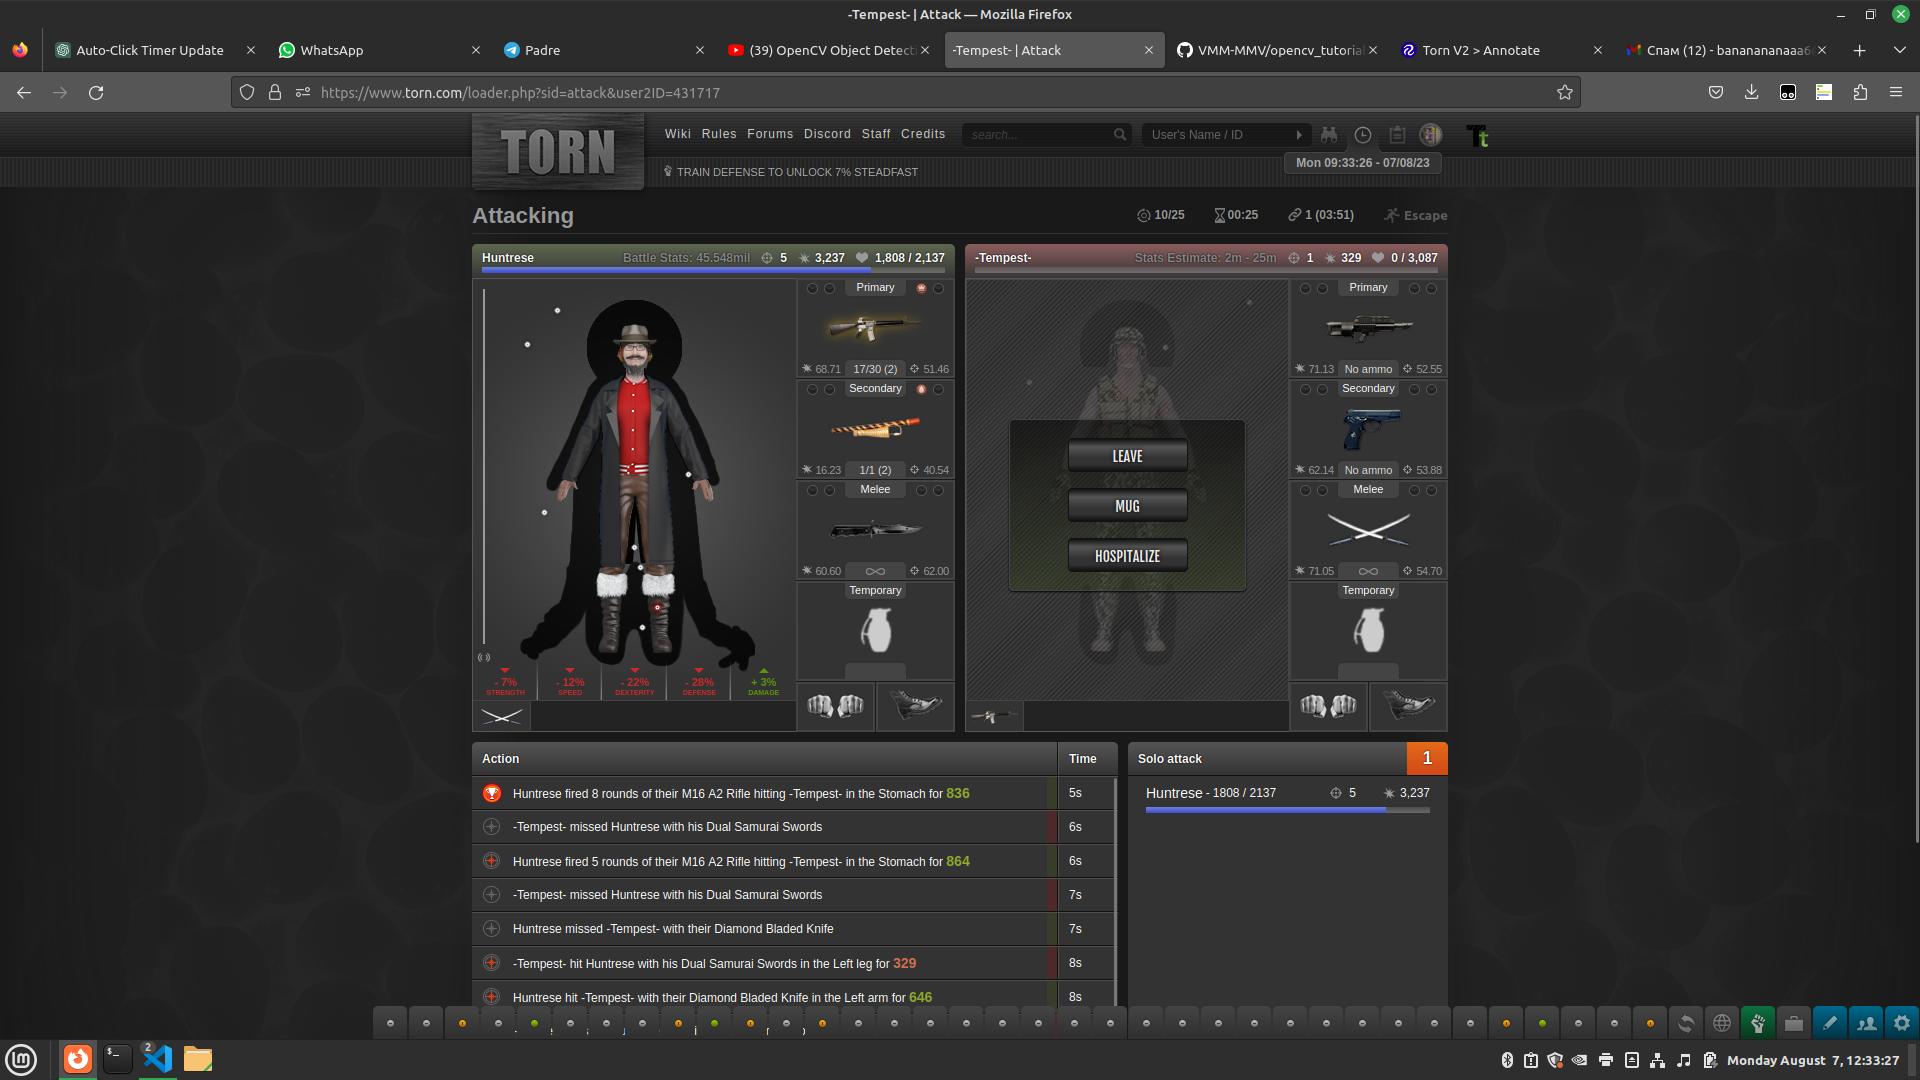Viewport: 1920px width, 1080px height.
Task: Click the damage +3% modifier
Action: (763, 683)
